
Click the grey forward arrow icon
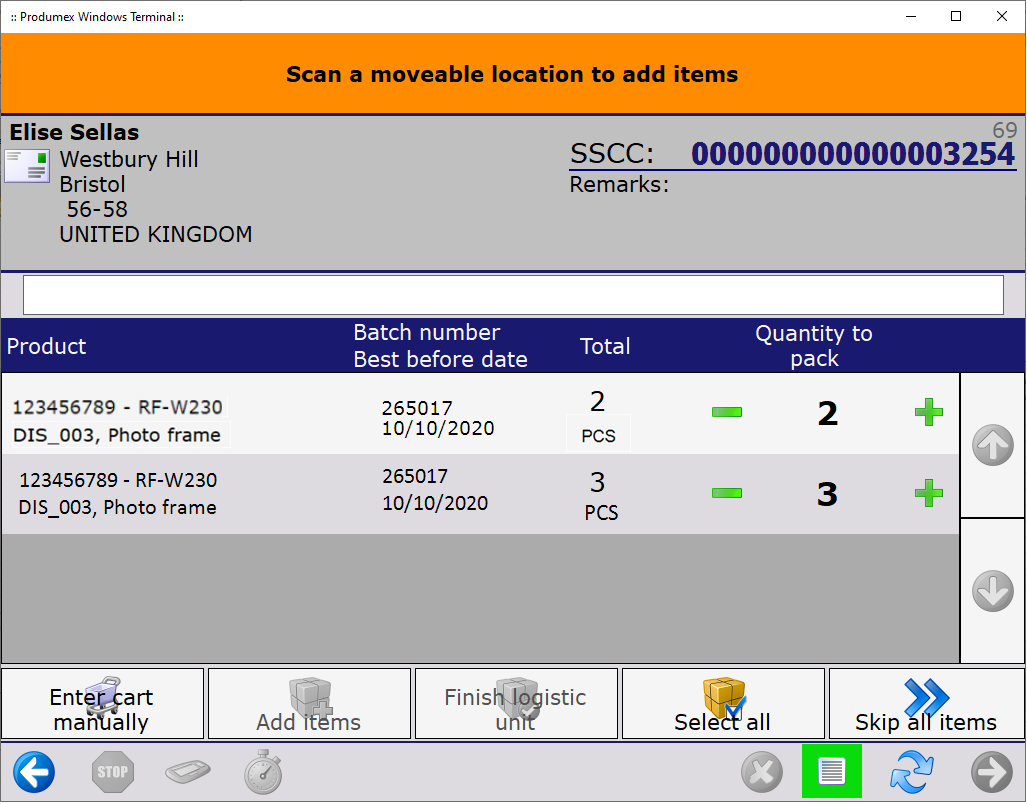[991, 772]
